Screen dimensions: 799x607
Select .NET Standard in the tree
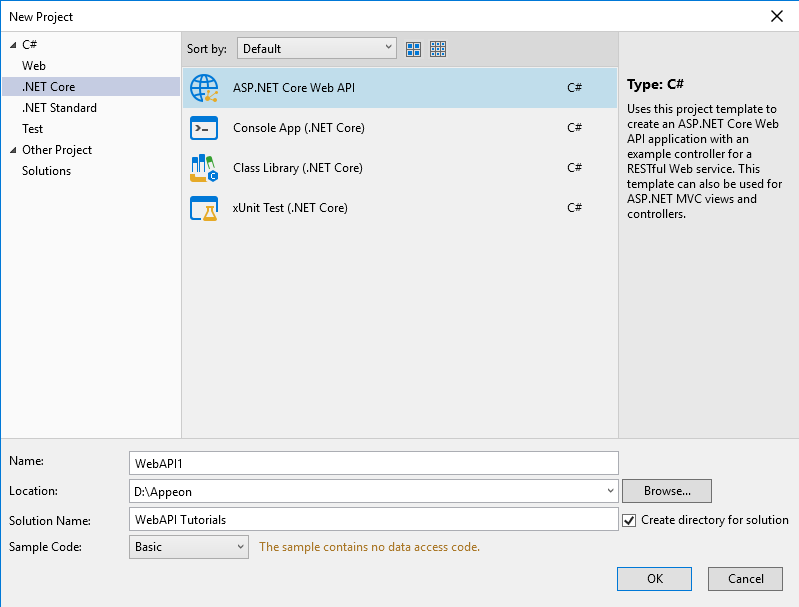pos(59,108)
